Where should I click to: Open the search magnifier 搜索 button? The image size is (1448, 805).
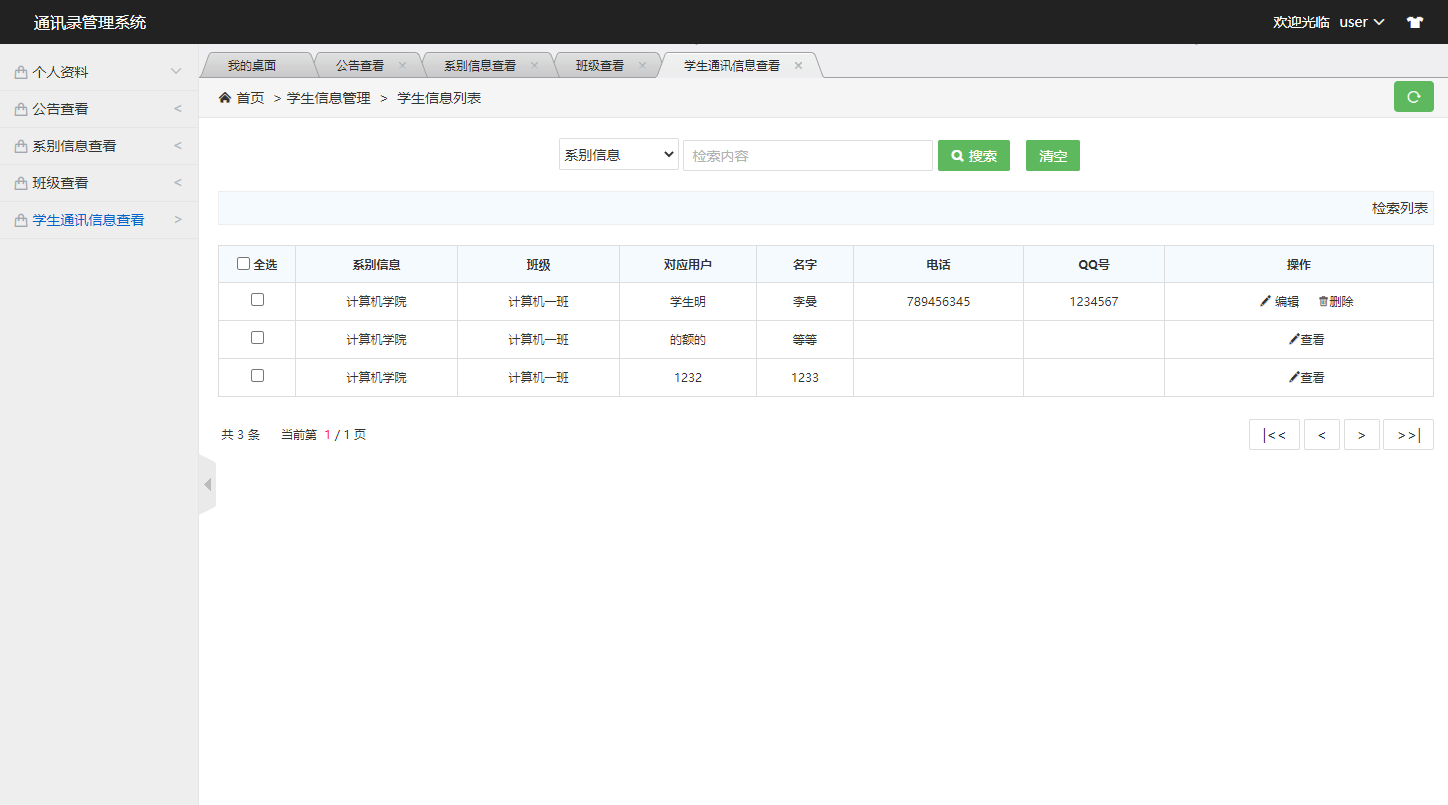[973, 155]
